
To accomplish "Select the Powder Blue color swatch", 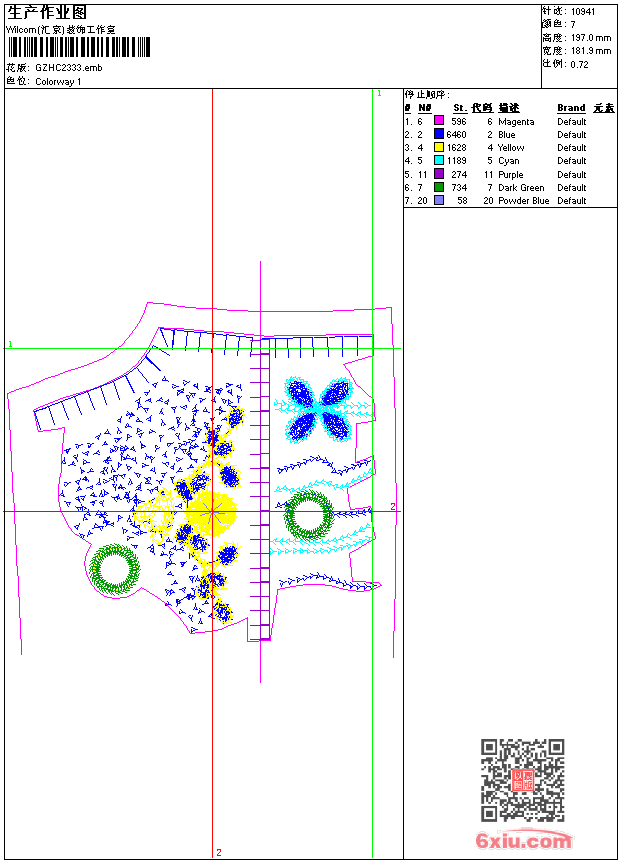I will (x=439, y=200).
